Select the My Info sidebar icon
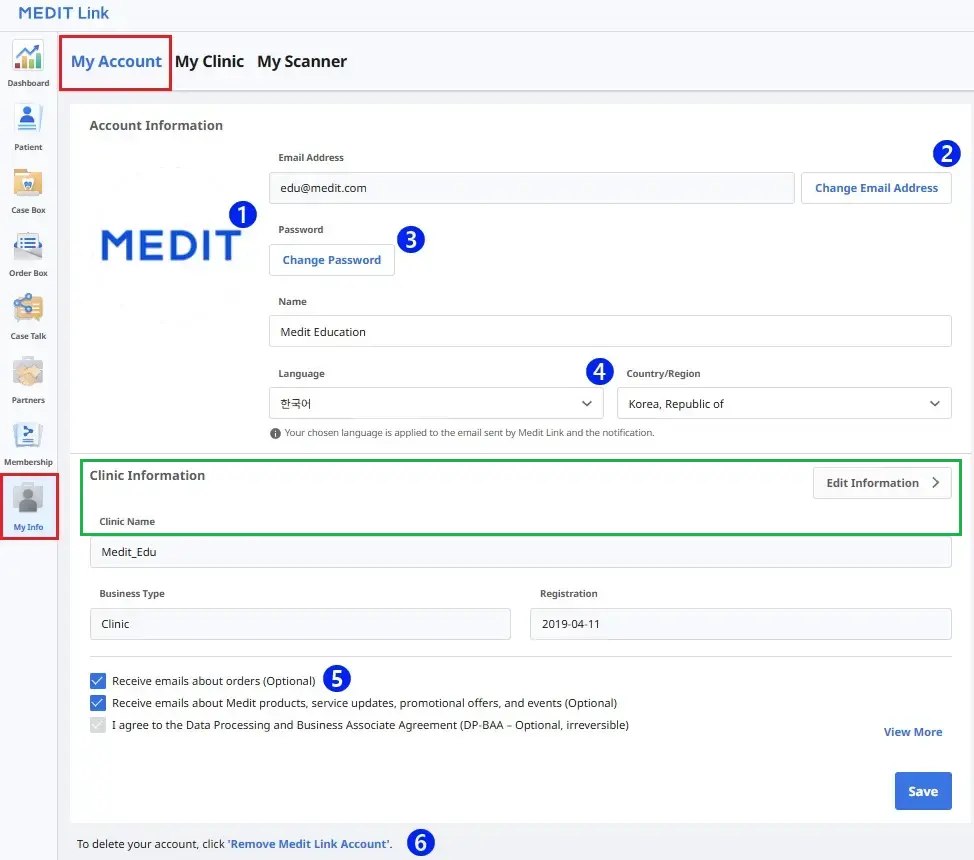 pos(28,498)
